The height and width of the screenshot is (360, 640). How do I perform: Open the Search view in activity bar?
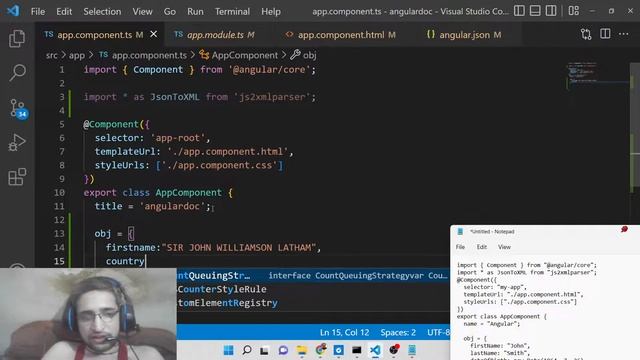point(17,73)
